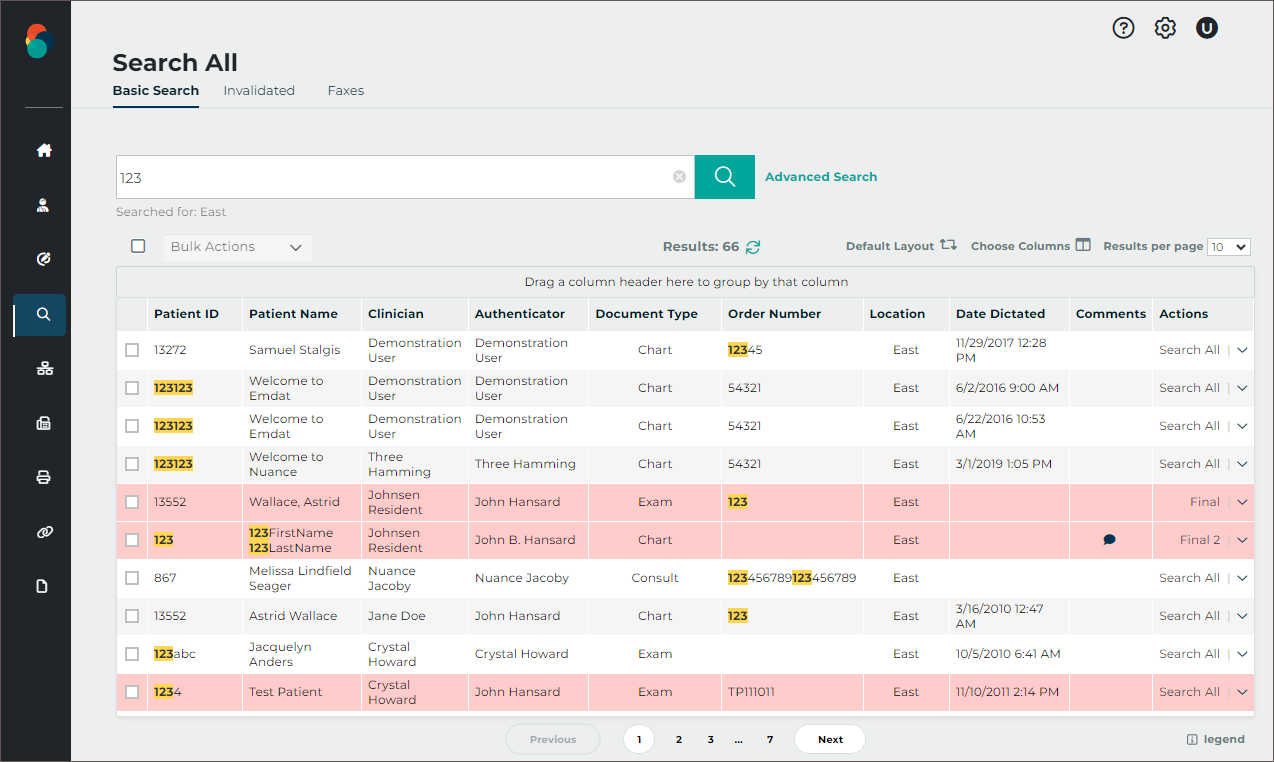Toggle the select-all checkbox beside Bulk Actions
This screenshot has height=762, width=1274.
tap(138, 246)
